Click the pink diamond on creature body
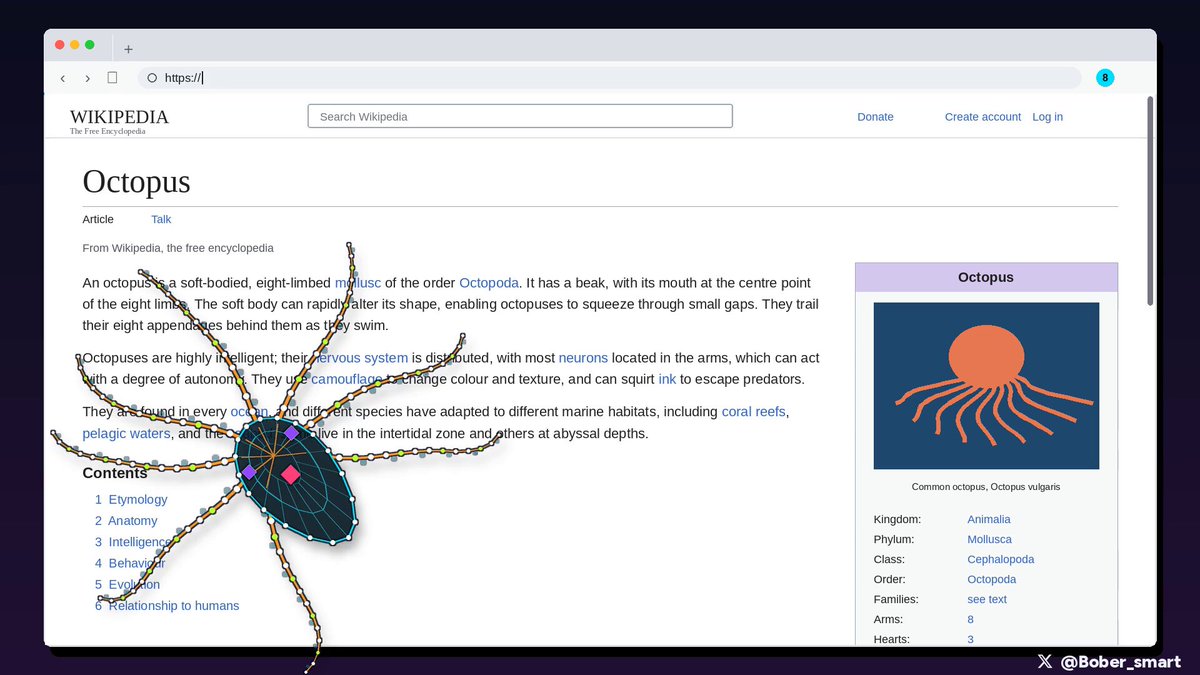 [x=290, y=474]
